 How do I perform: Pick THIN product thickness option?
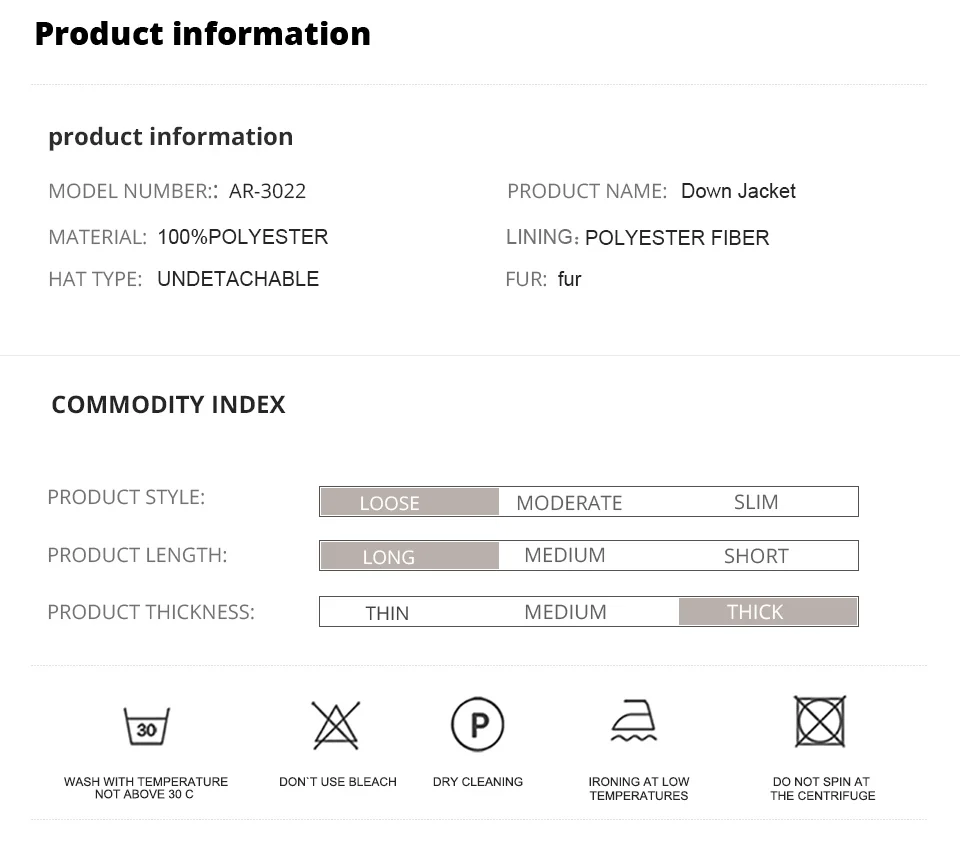(x=387, y=613)
